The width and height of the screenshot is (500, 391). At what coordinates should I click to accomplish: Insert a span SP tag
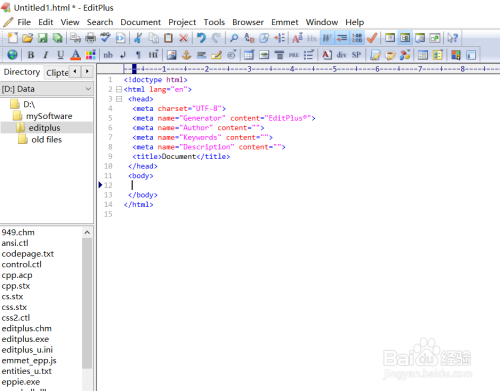click(356, 55)
